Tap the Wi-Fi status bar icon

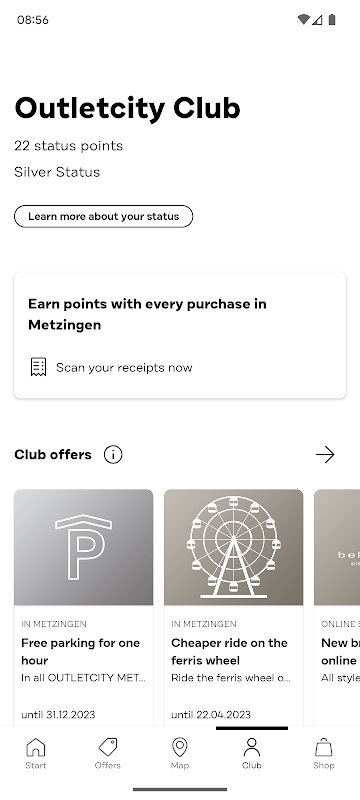click(303, 19)
